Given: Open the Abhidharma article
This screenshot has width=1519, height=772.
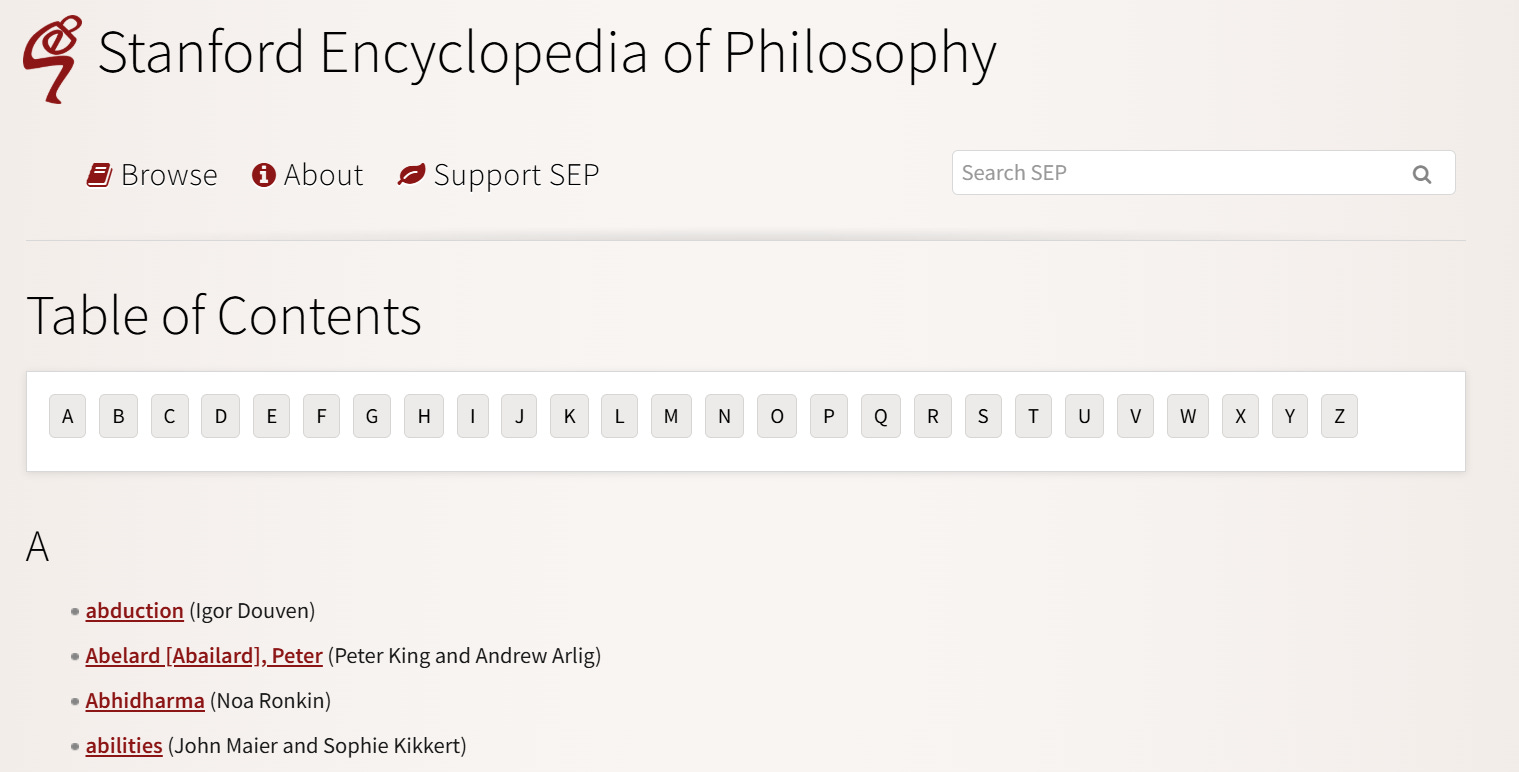Looking at the screenshot, I should (x=145, y=701).
